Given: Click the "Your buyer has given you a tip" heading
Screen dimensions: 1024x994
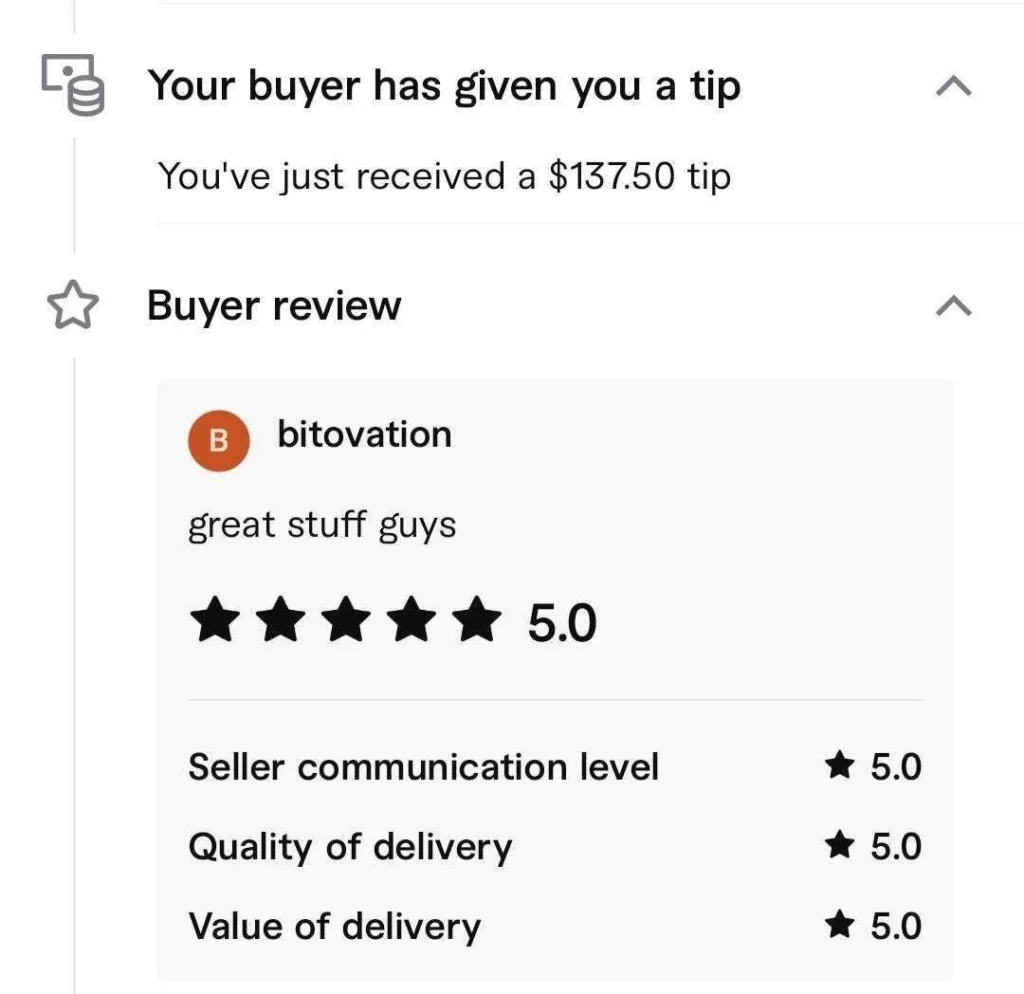Looking at the screenshot, I should pos(444,87).
